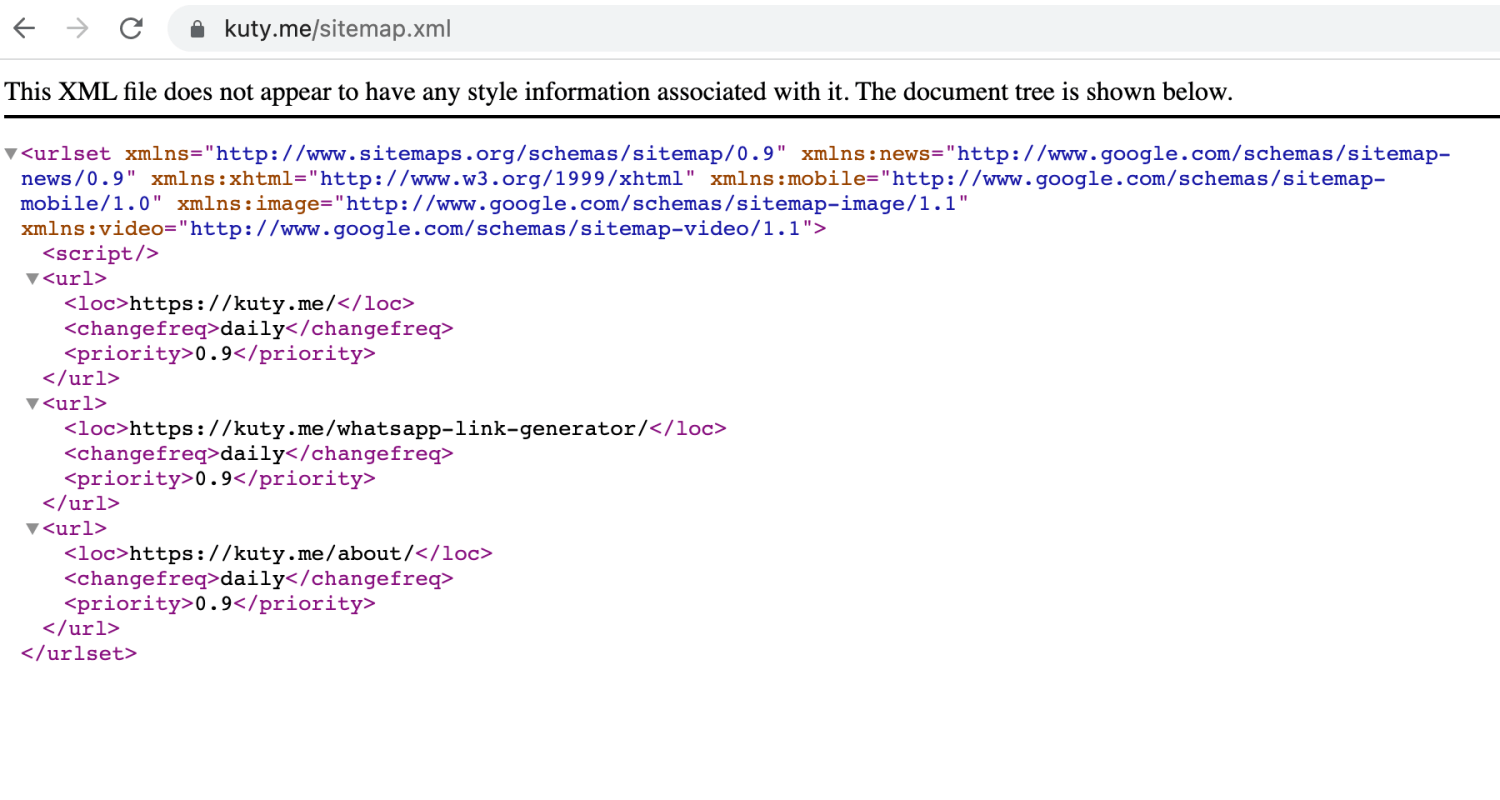Collapse the url node for https://kuty.me/
1500x800 pixels.
click(33, 279)
